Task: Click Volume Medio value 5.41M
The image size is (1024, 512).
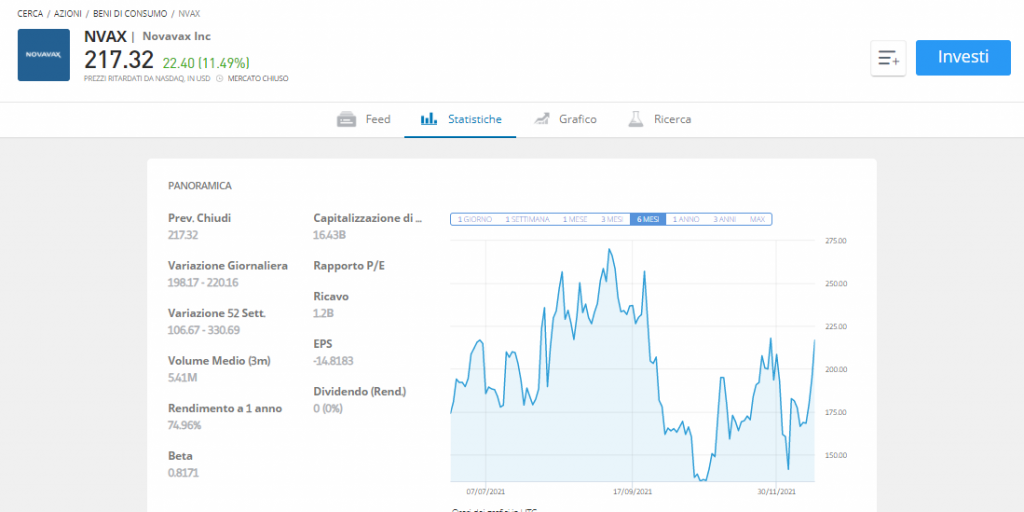Action: coord(182,377)
